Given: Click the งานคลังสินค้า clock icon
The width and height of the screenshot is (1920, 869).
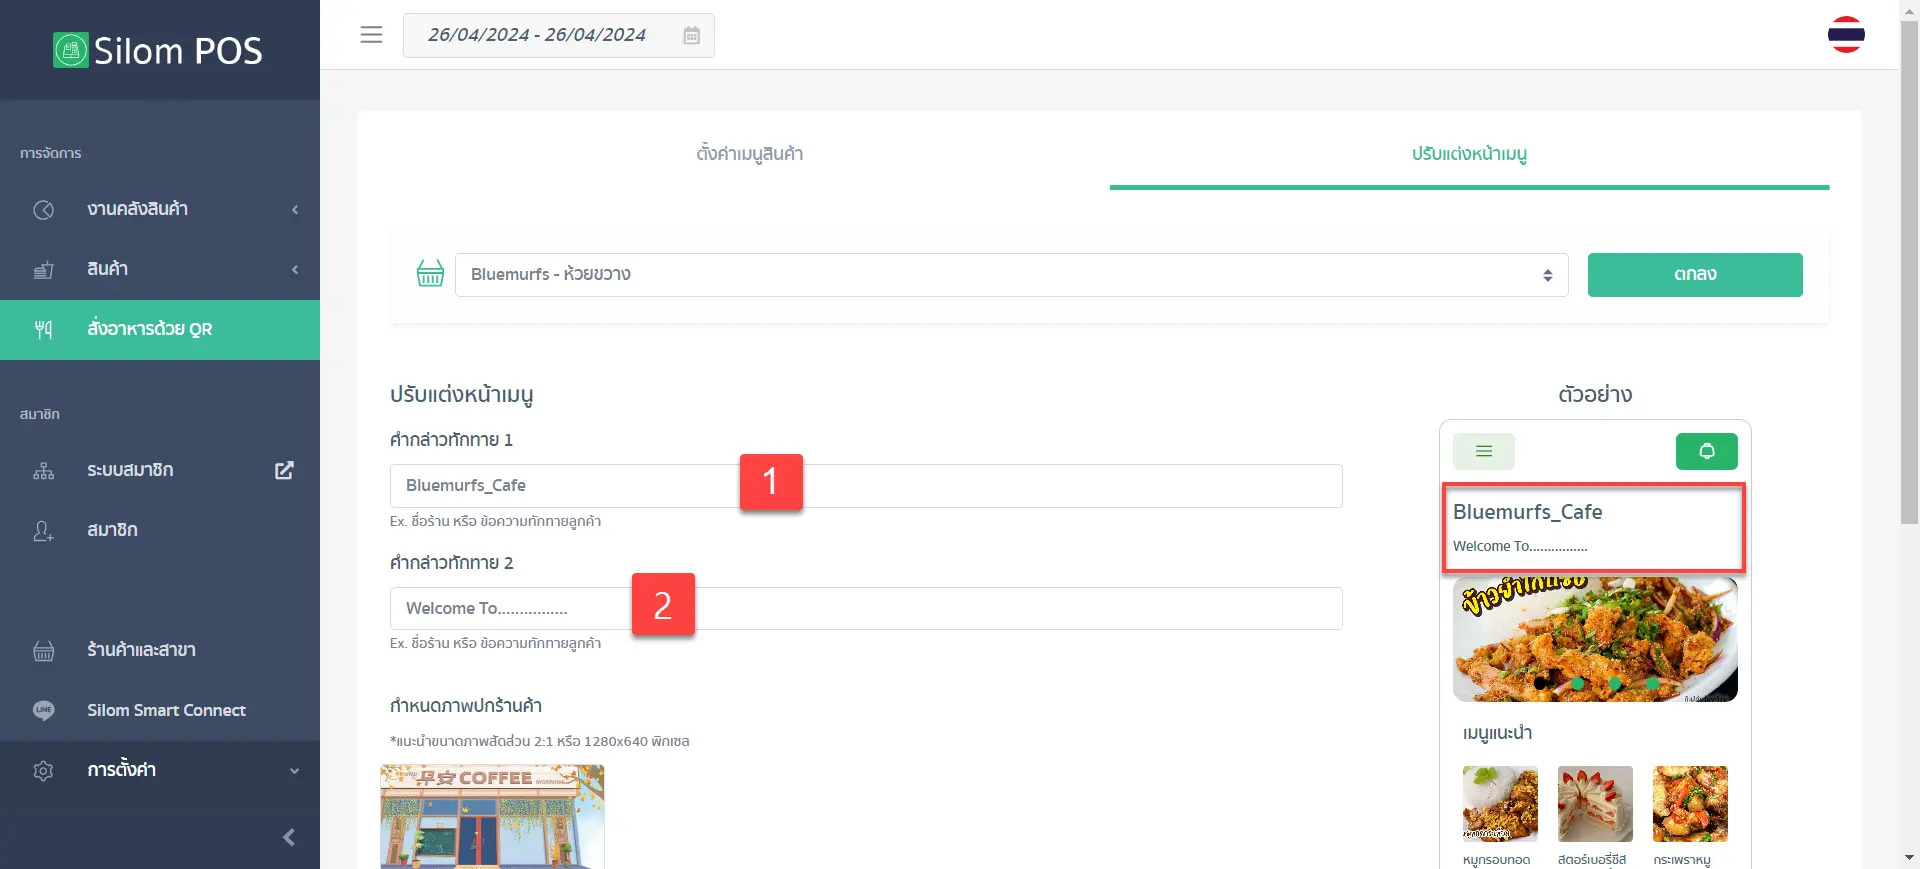Looking at the screenshot, I should coord(44,210).
